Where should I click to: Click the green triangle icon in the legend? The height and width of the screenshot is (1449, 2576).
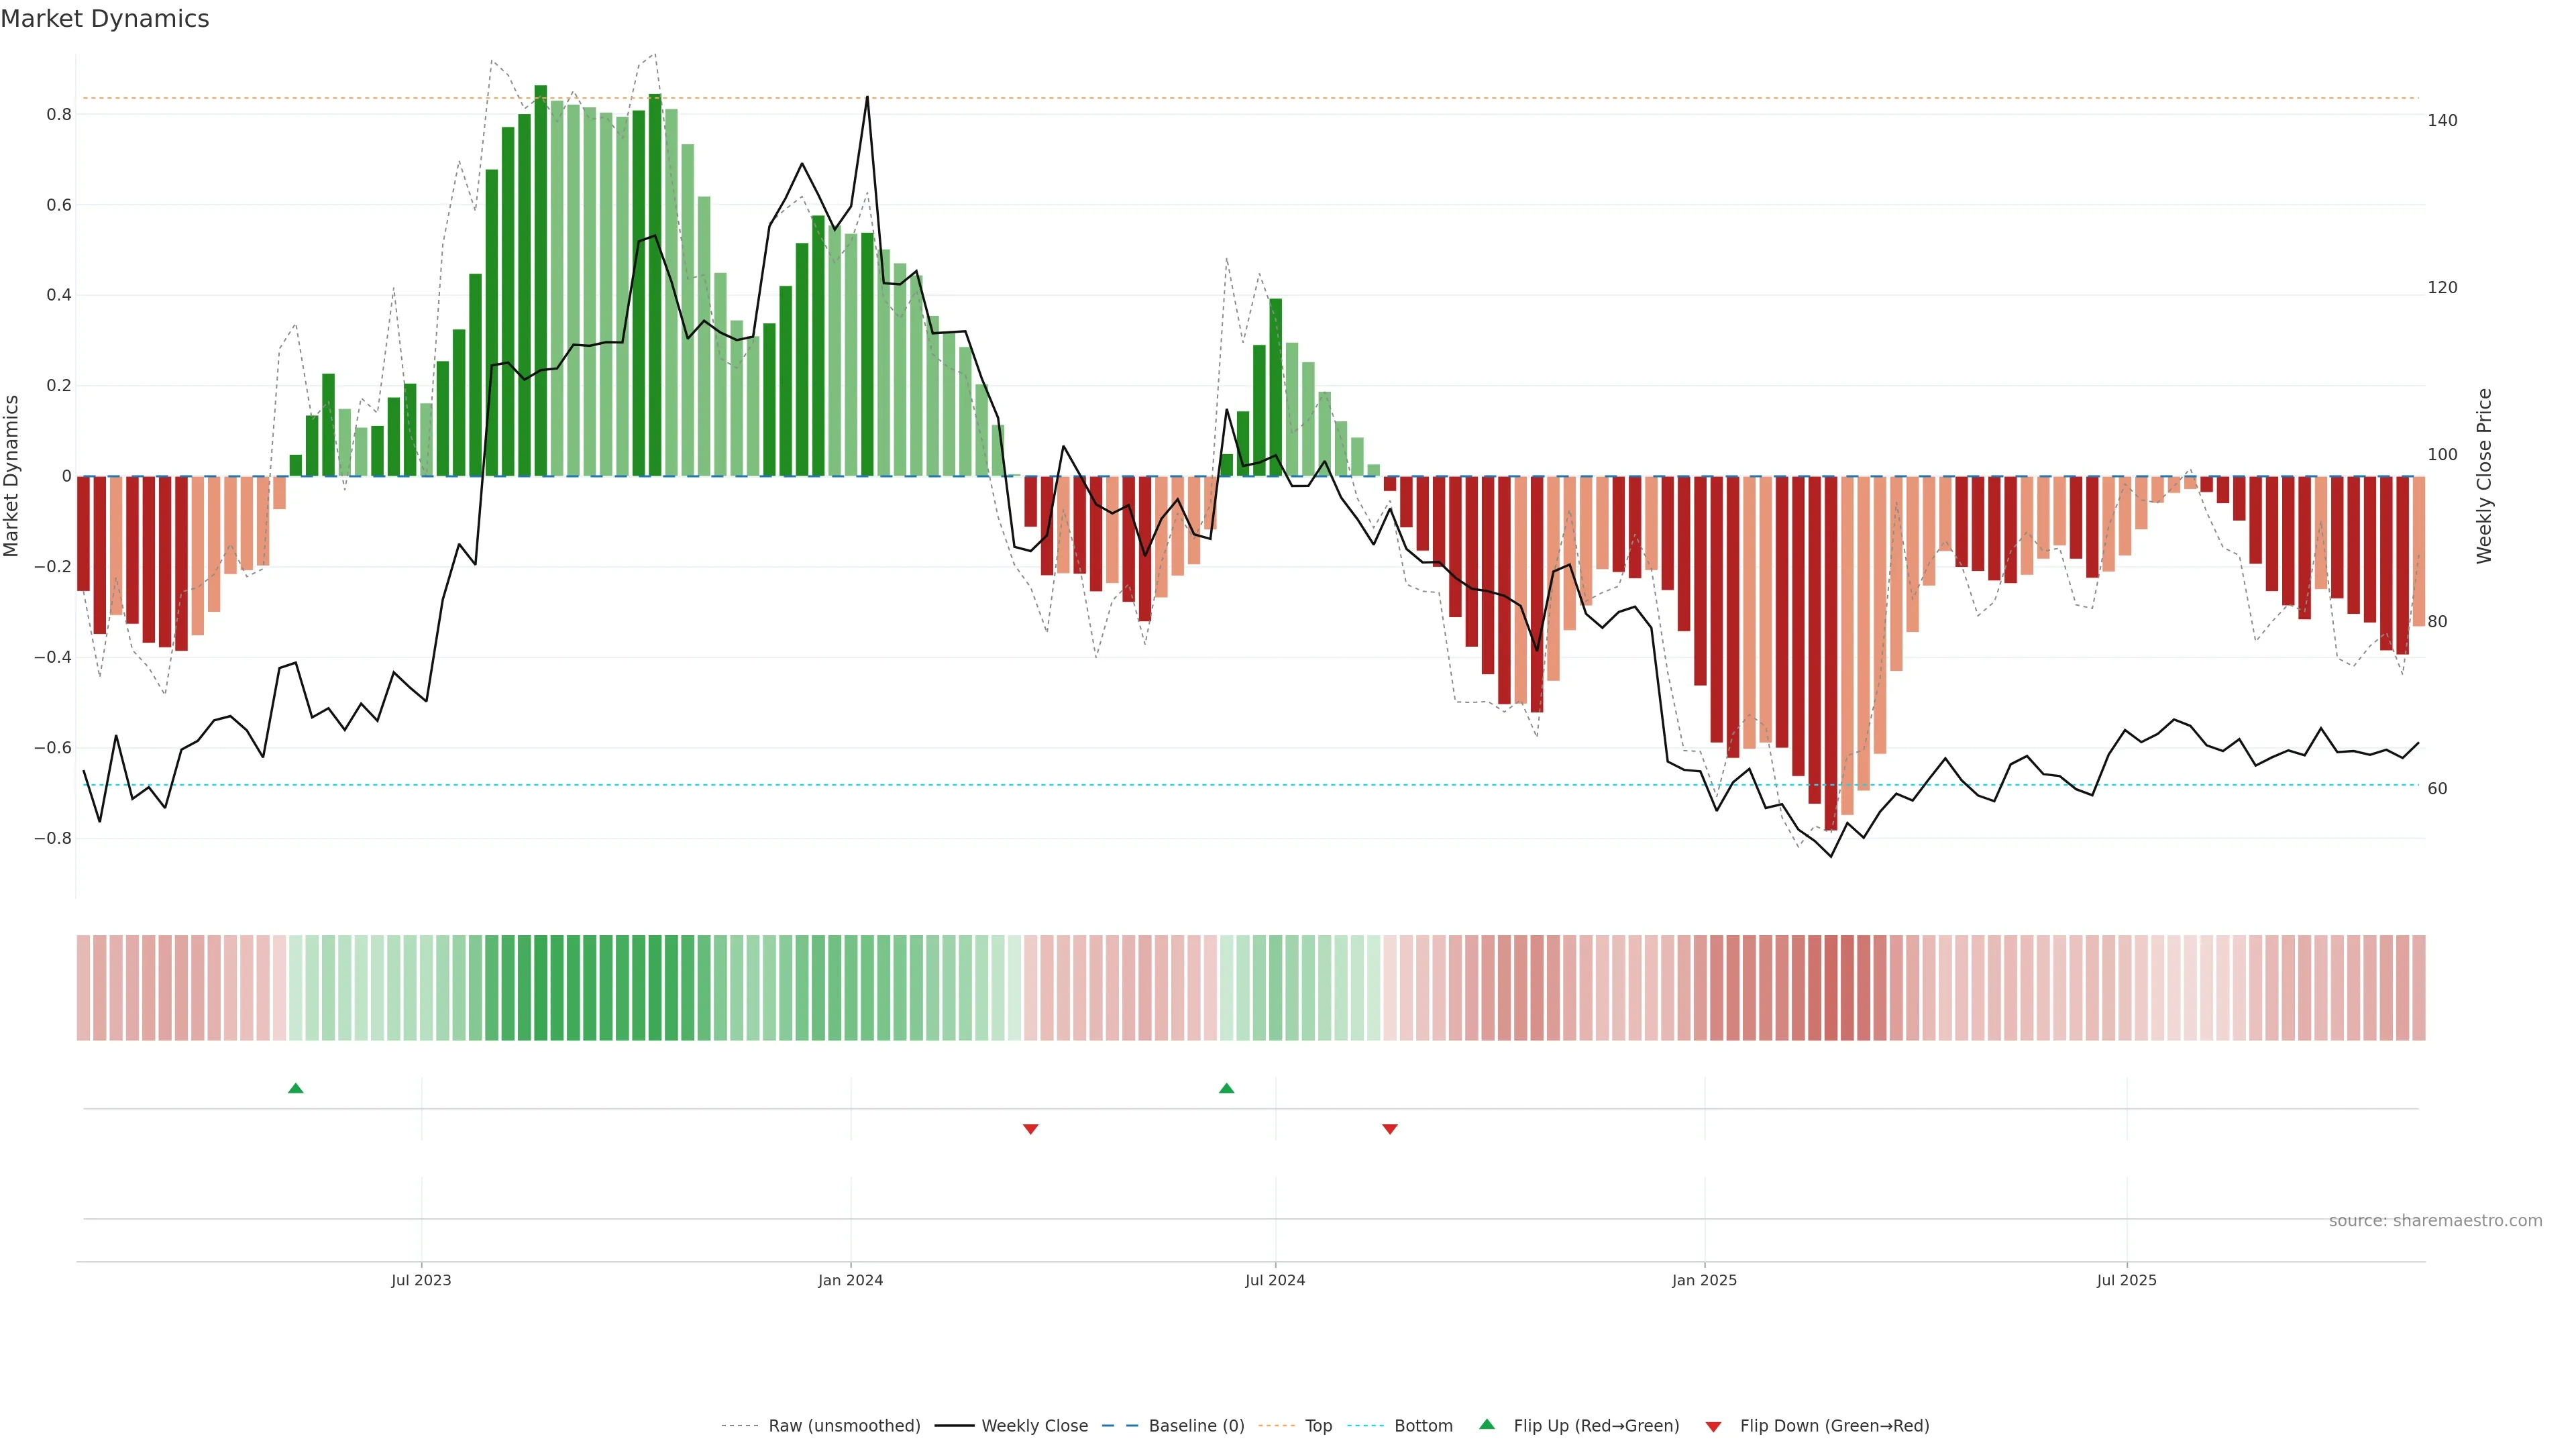pos(1486,1424)
